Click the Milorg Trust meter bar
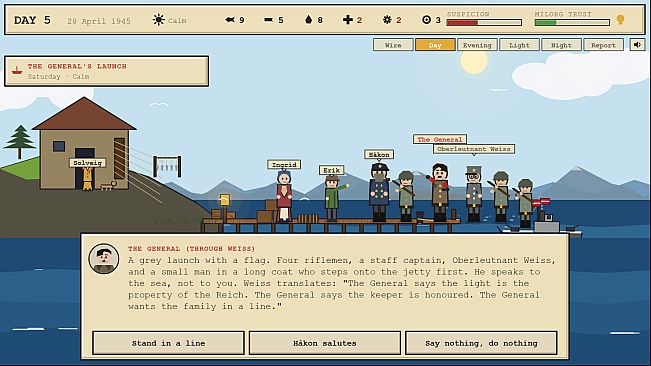 click(572, 23)
